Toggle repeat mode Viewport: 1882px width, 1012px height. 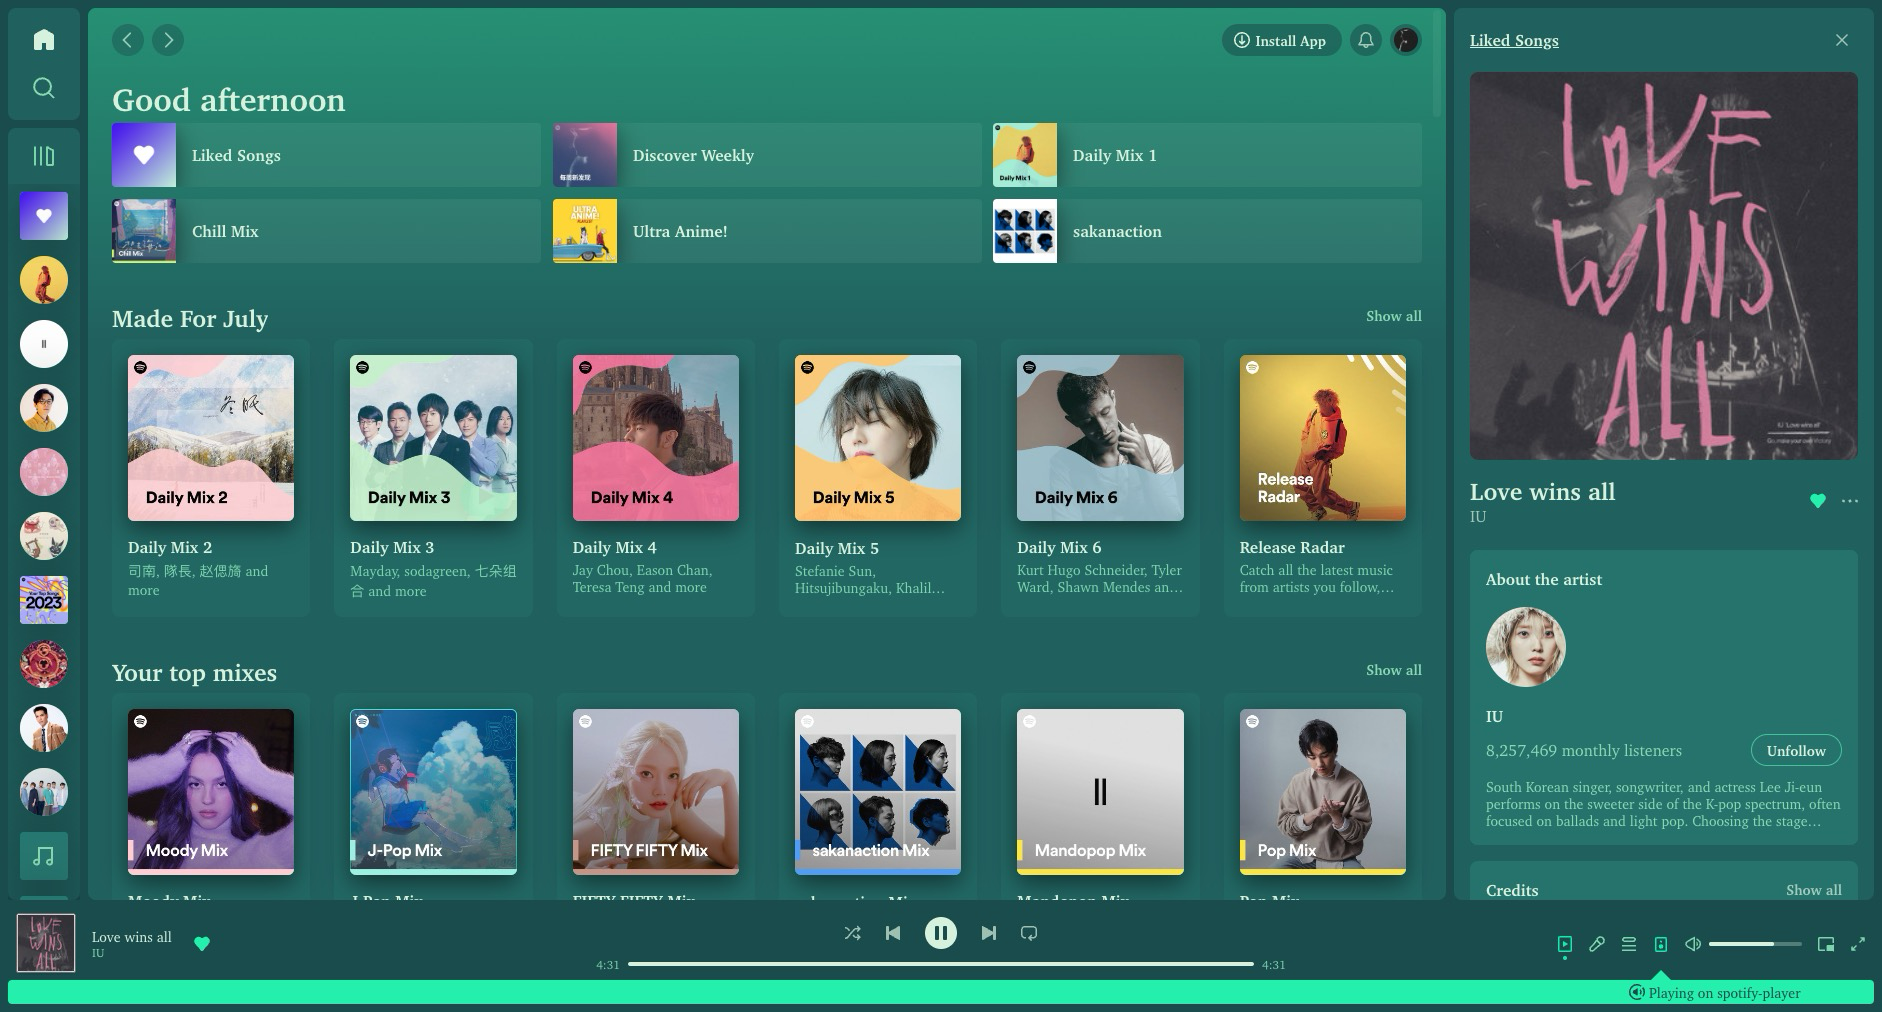1029,933
